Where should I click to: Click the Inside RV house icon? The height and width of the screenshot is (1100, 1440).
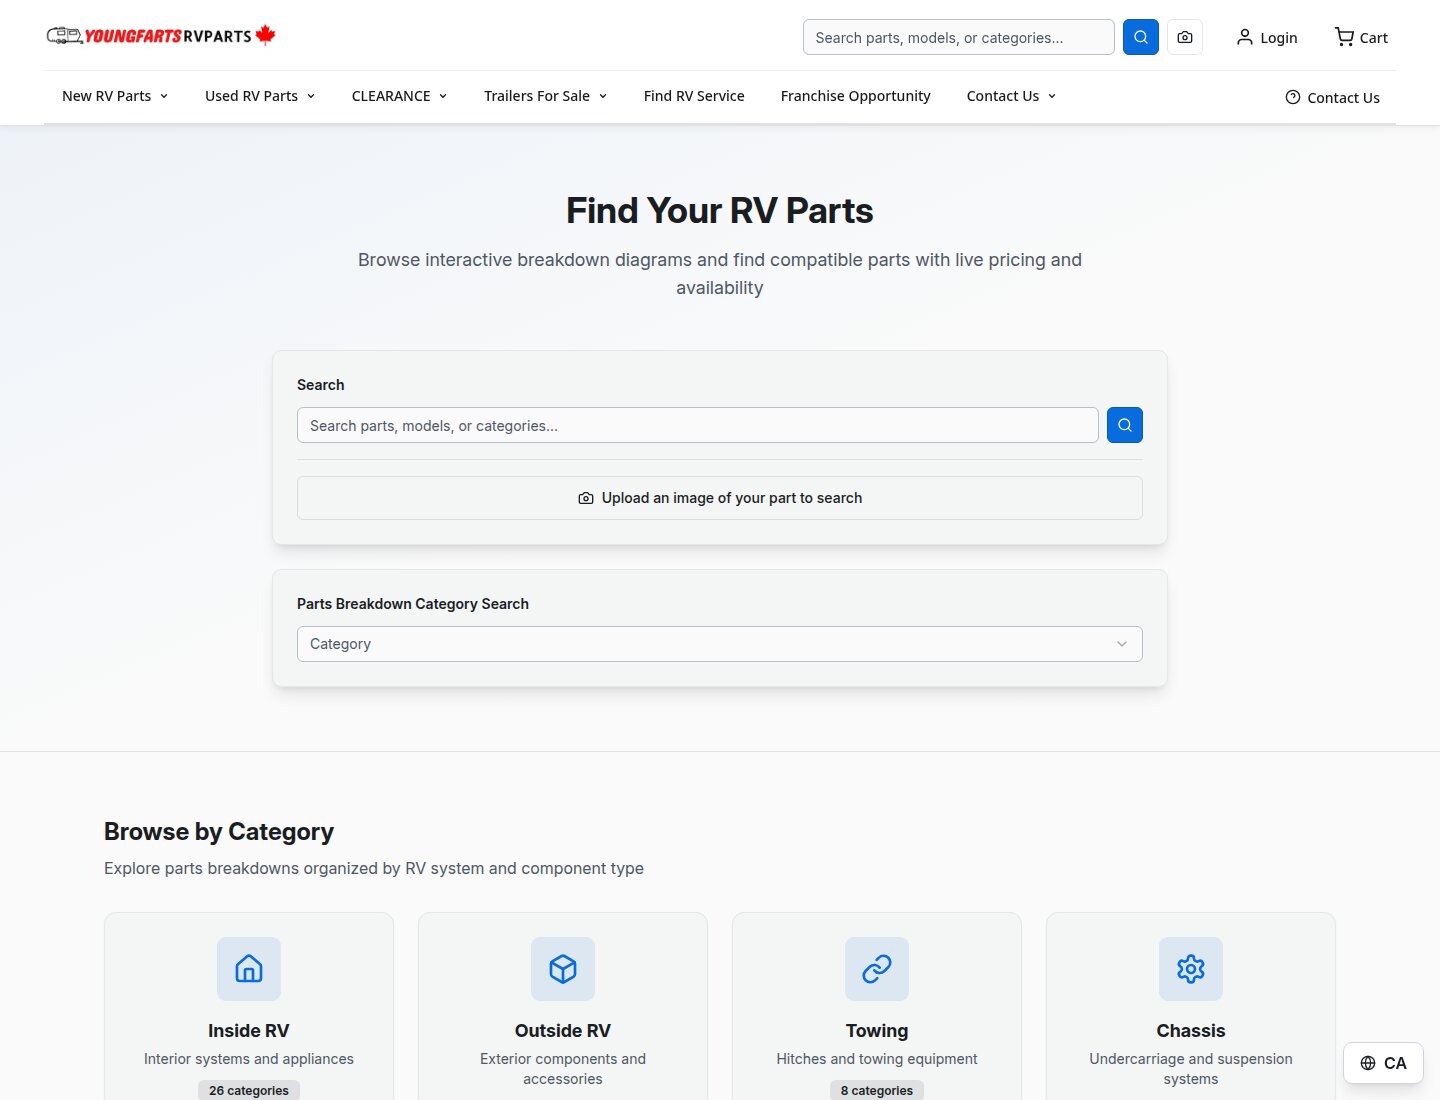point(249,969)
